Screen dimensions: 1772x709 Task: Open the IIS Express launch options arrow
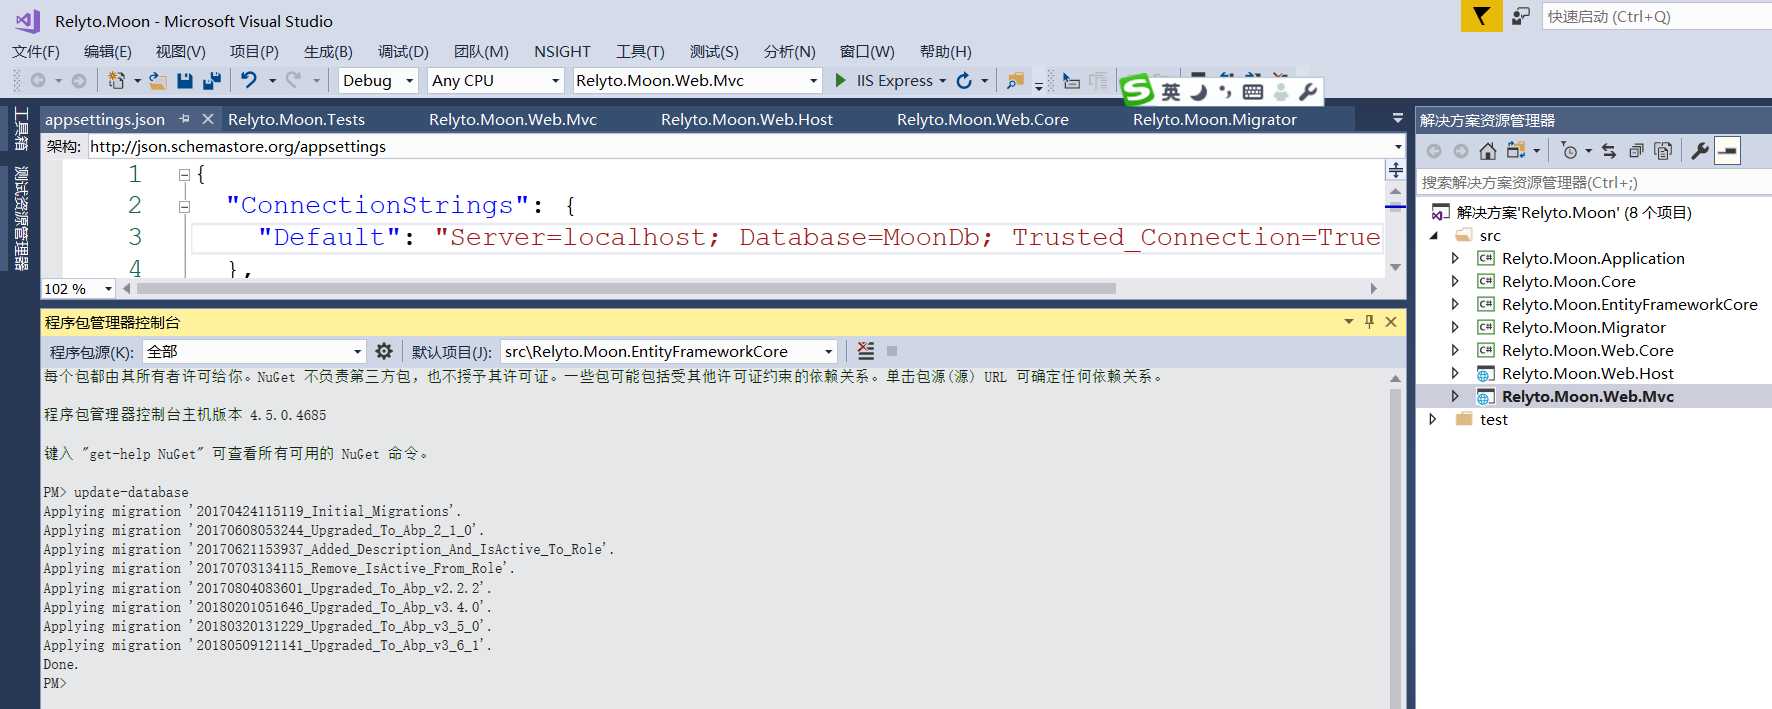coord(942,81)
